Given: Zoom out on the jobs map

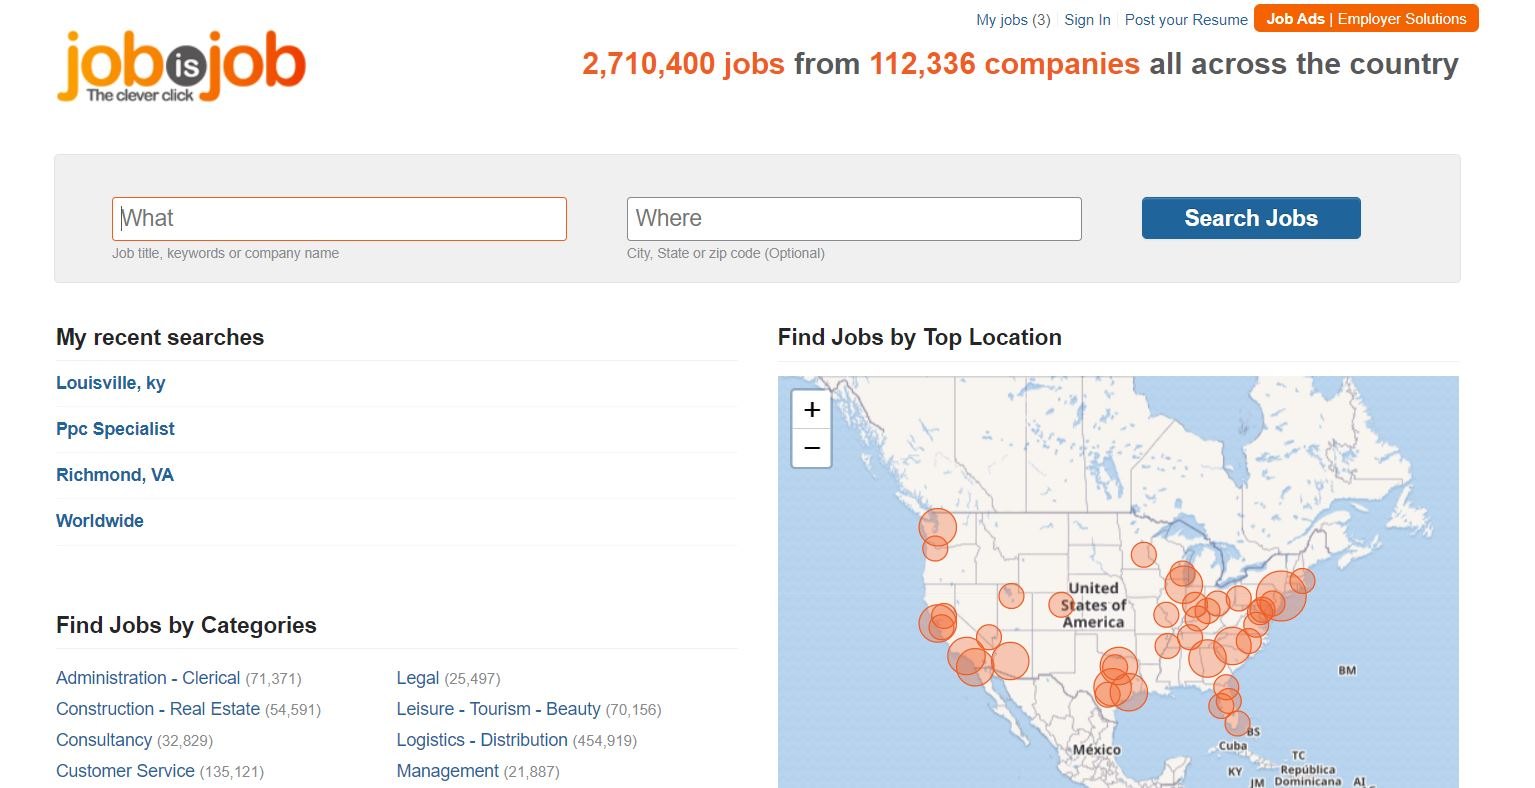Looking at the screenshot, I should coord(812,448).
